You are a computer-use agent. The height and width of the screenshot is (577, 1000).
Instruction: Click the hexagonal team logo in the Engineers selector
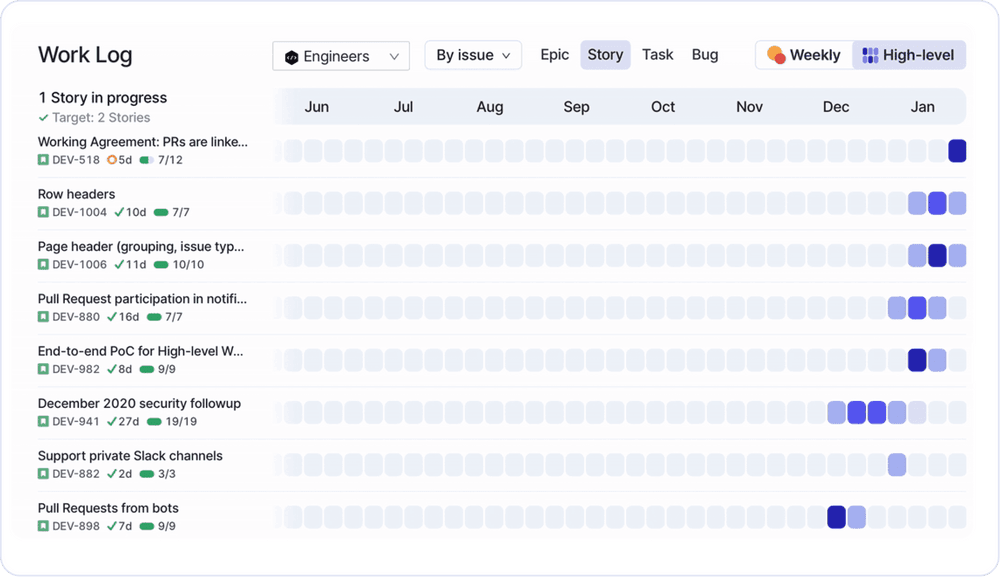pyautogui.click(x=291, y=55)
